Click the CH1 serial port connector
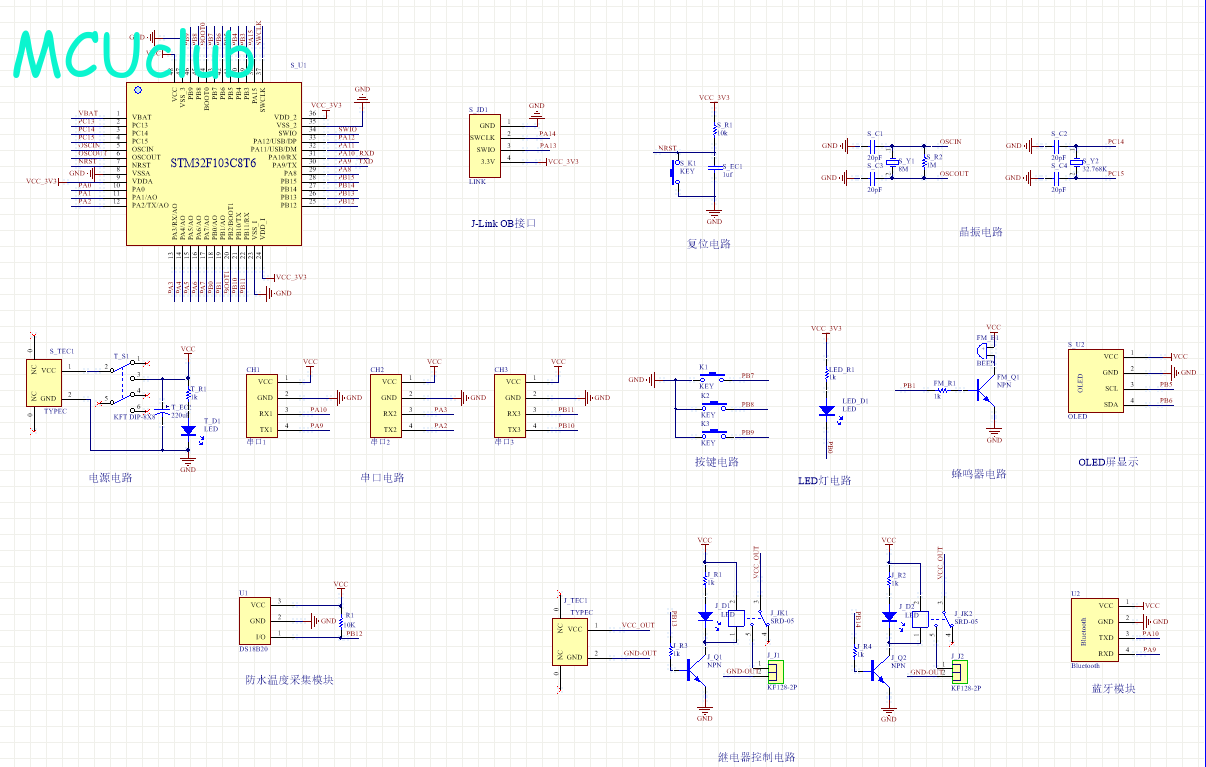1206x767 pixels. pos(265,405)
